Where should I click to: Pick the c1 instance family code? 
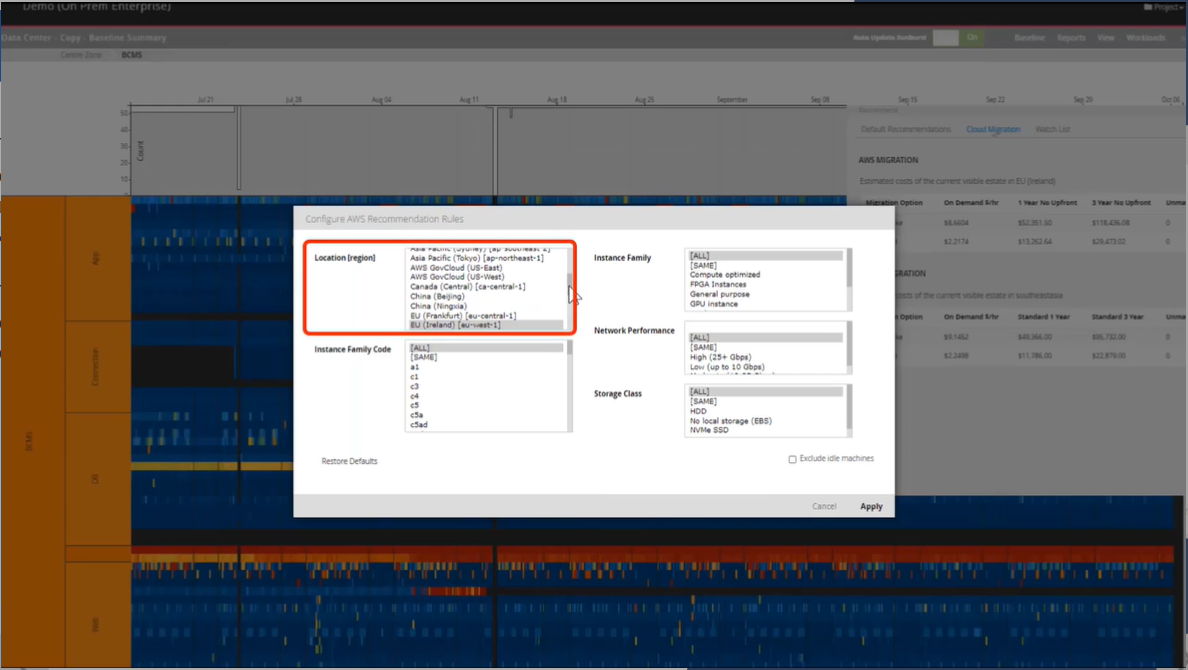coord(414,377)
